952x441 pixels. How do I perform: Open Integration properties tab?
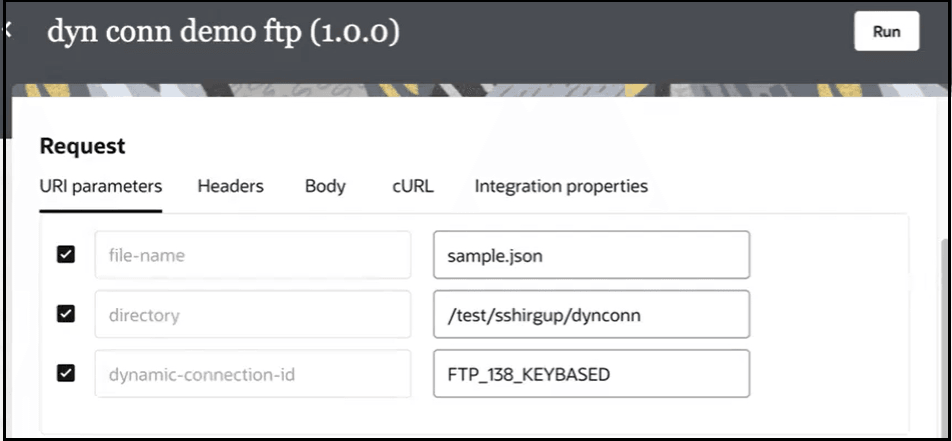pyautogui.click(x=561, y=186)
